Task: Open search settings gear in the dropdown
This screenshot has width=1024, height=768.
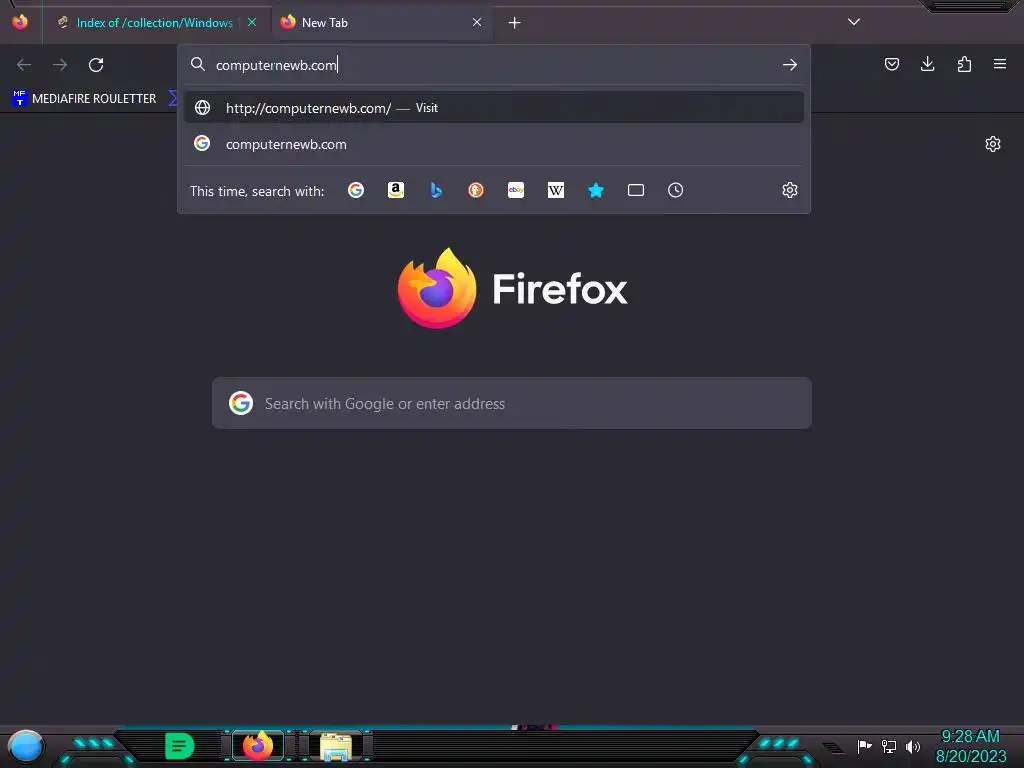Action: click(790, 190)
